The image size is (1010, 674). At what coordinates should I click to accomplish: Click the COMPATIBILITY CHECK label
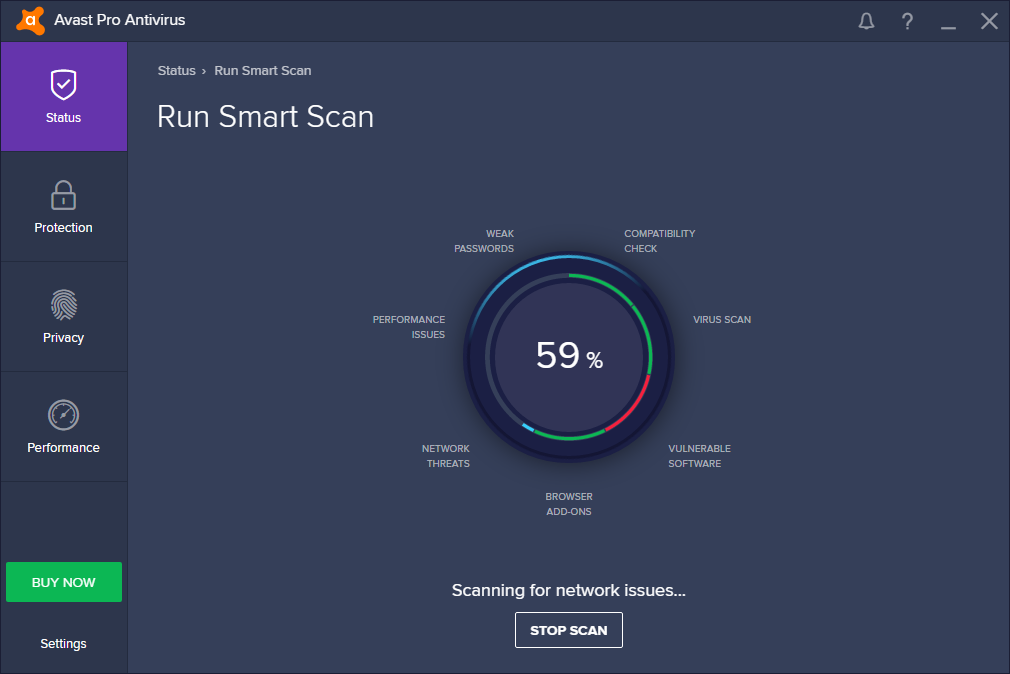[x=660, y=241]
